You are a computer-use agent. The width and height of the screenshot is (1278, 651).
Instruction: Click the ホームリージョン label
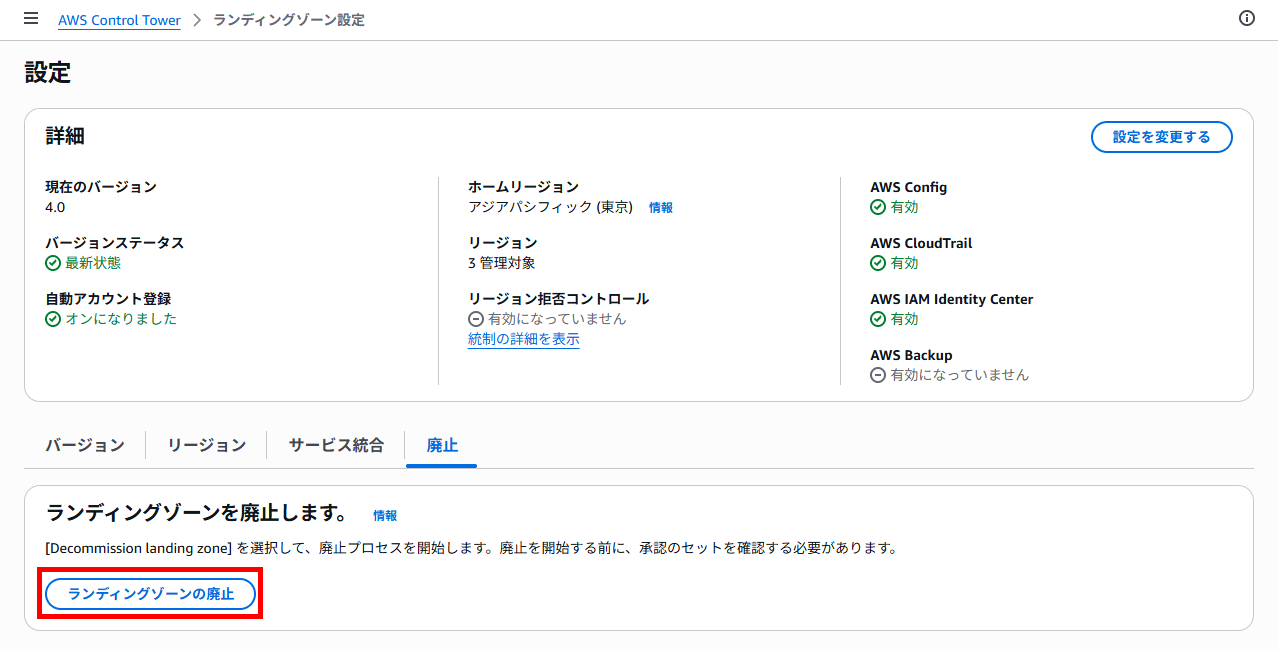[x=523, y=187]
